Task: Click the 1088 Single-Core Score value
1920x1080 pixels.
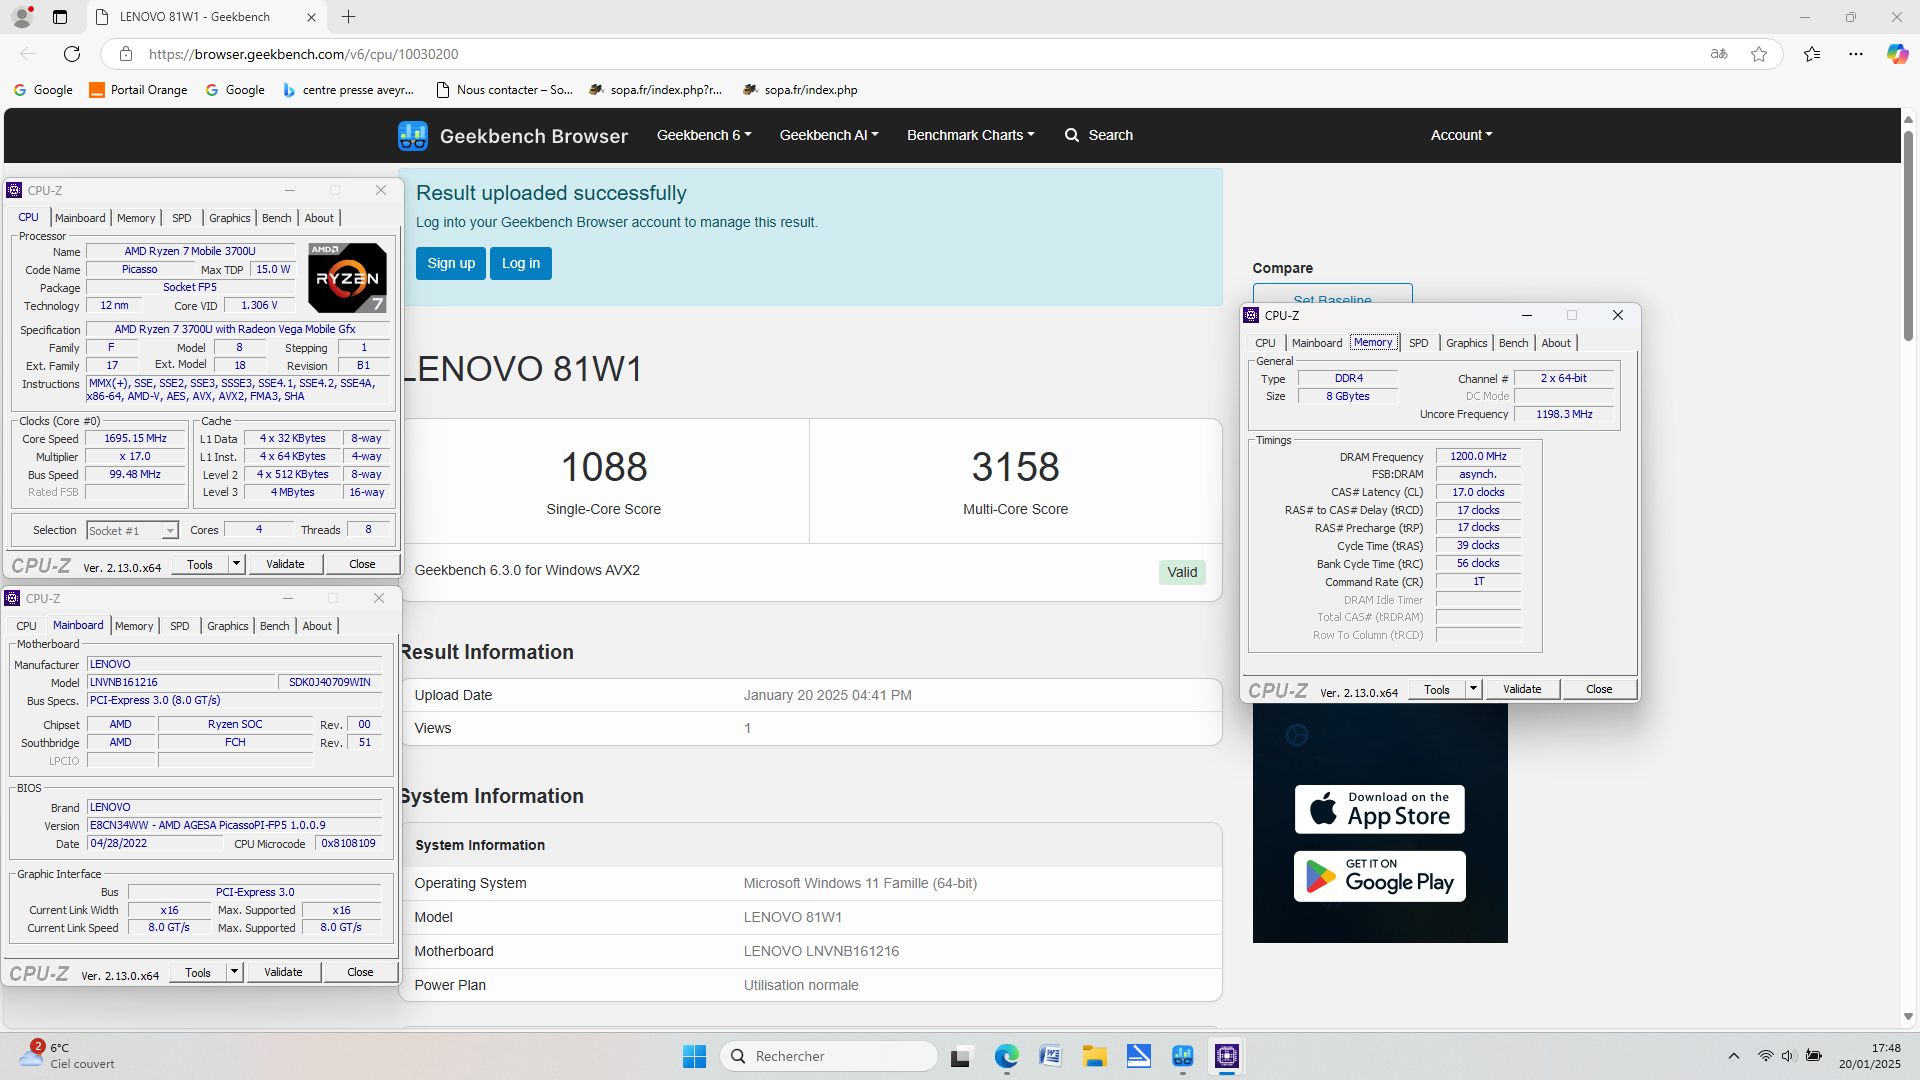Action: pos(604,467)
